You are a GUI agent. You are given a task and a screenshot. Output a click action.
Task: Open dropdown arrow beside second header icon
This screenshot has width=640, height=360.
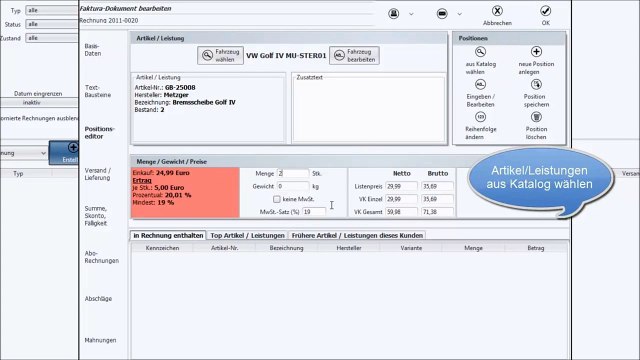point(459,14)
